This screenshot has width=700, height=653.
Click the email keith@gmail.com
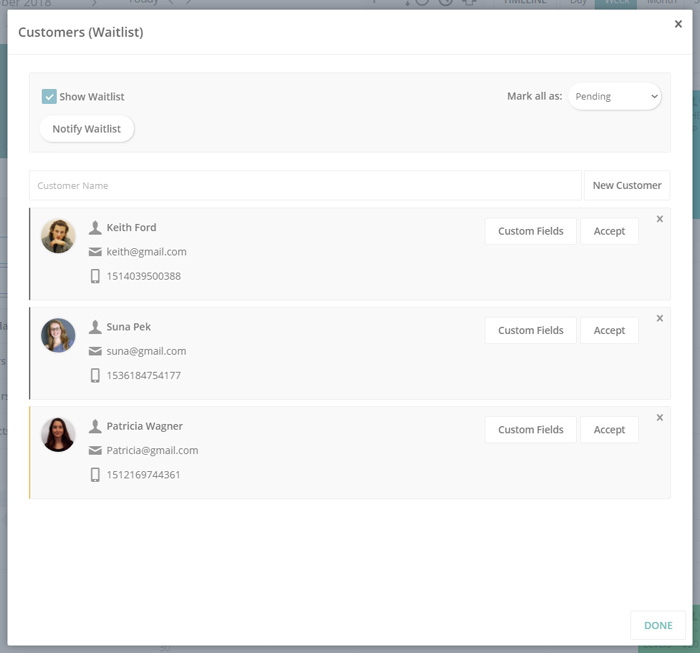(146, 252)
